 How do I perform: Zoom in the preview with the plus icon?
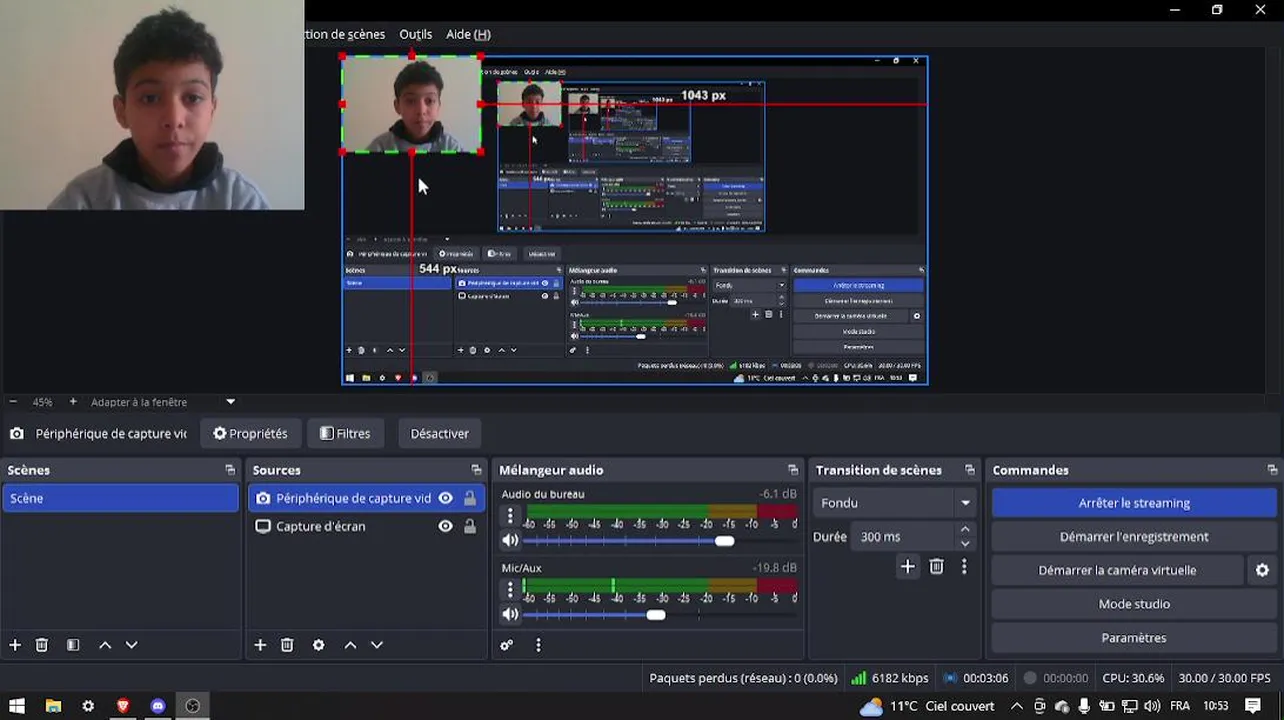point(73,402)
